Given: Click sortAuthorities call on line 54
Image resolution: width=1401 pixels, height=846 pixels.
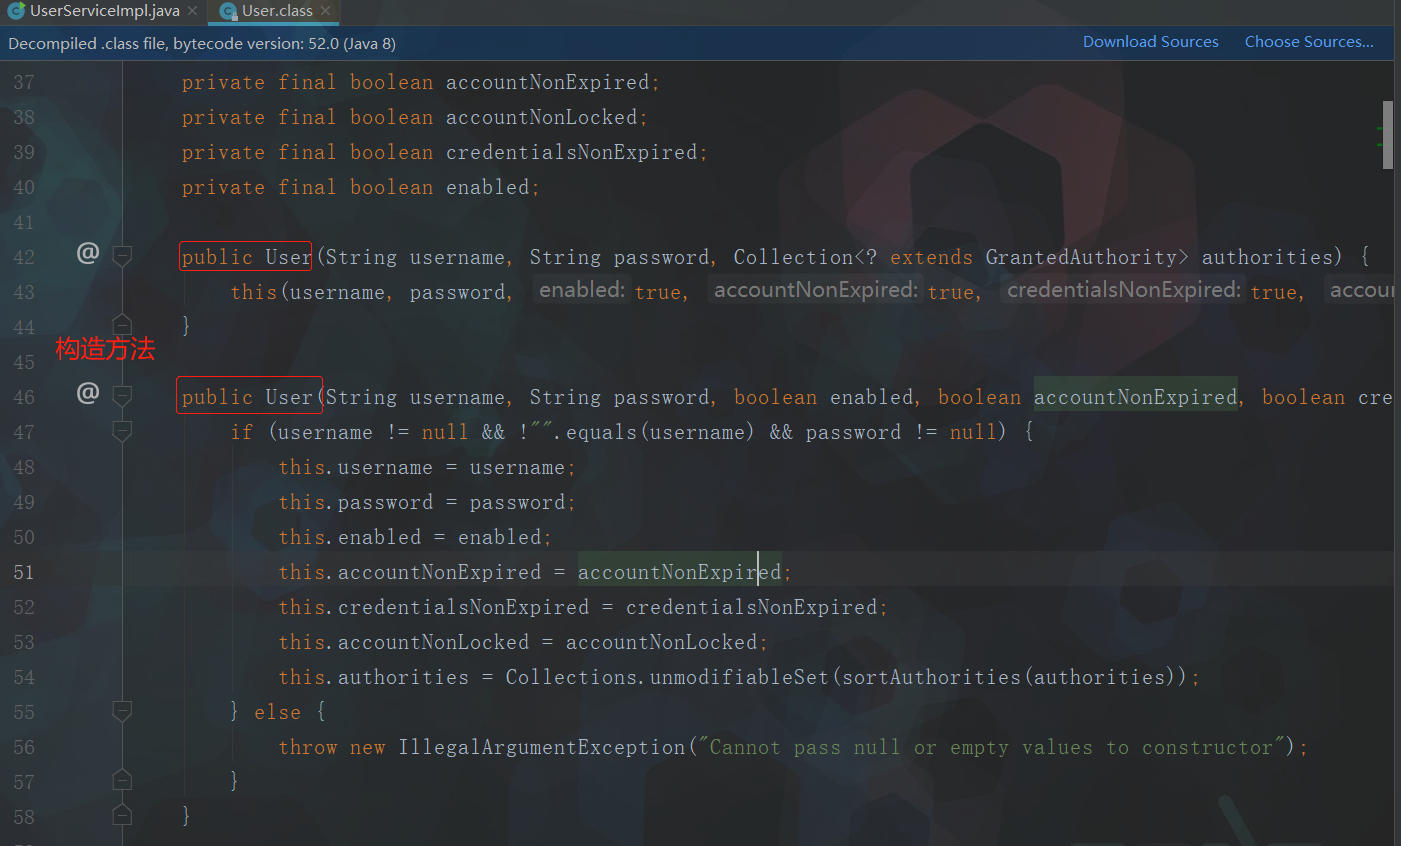Looking at the screenshot, I should click(931, 677).
